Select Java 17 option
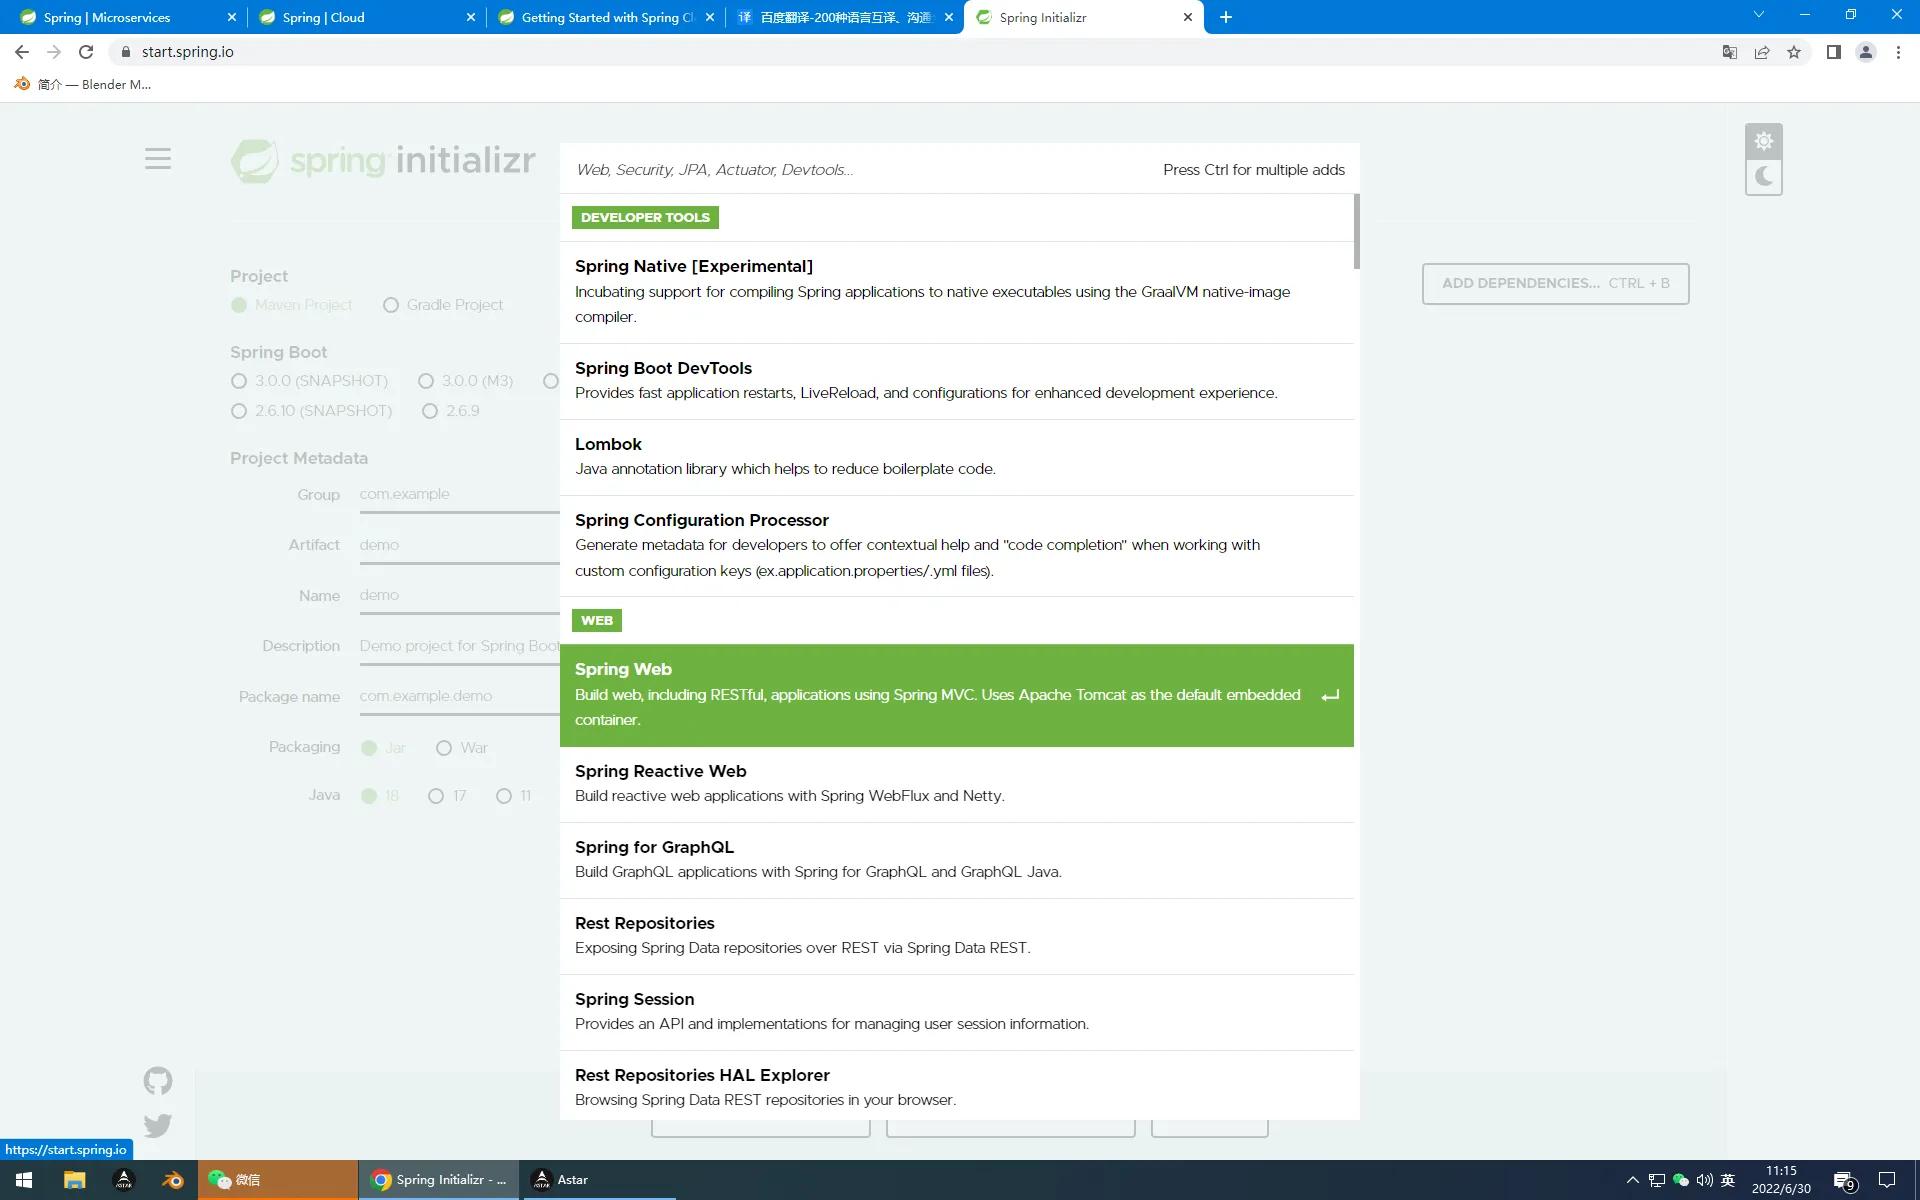This screenshot has width=1920, height=1200. coord(436,796)
